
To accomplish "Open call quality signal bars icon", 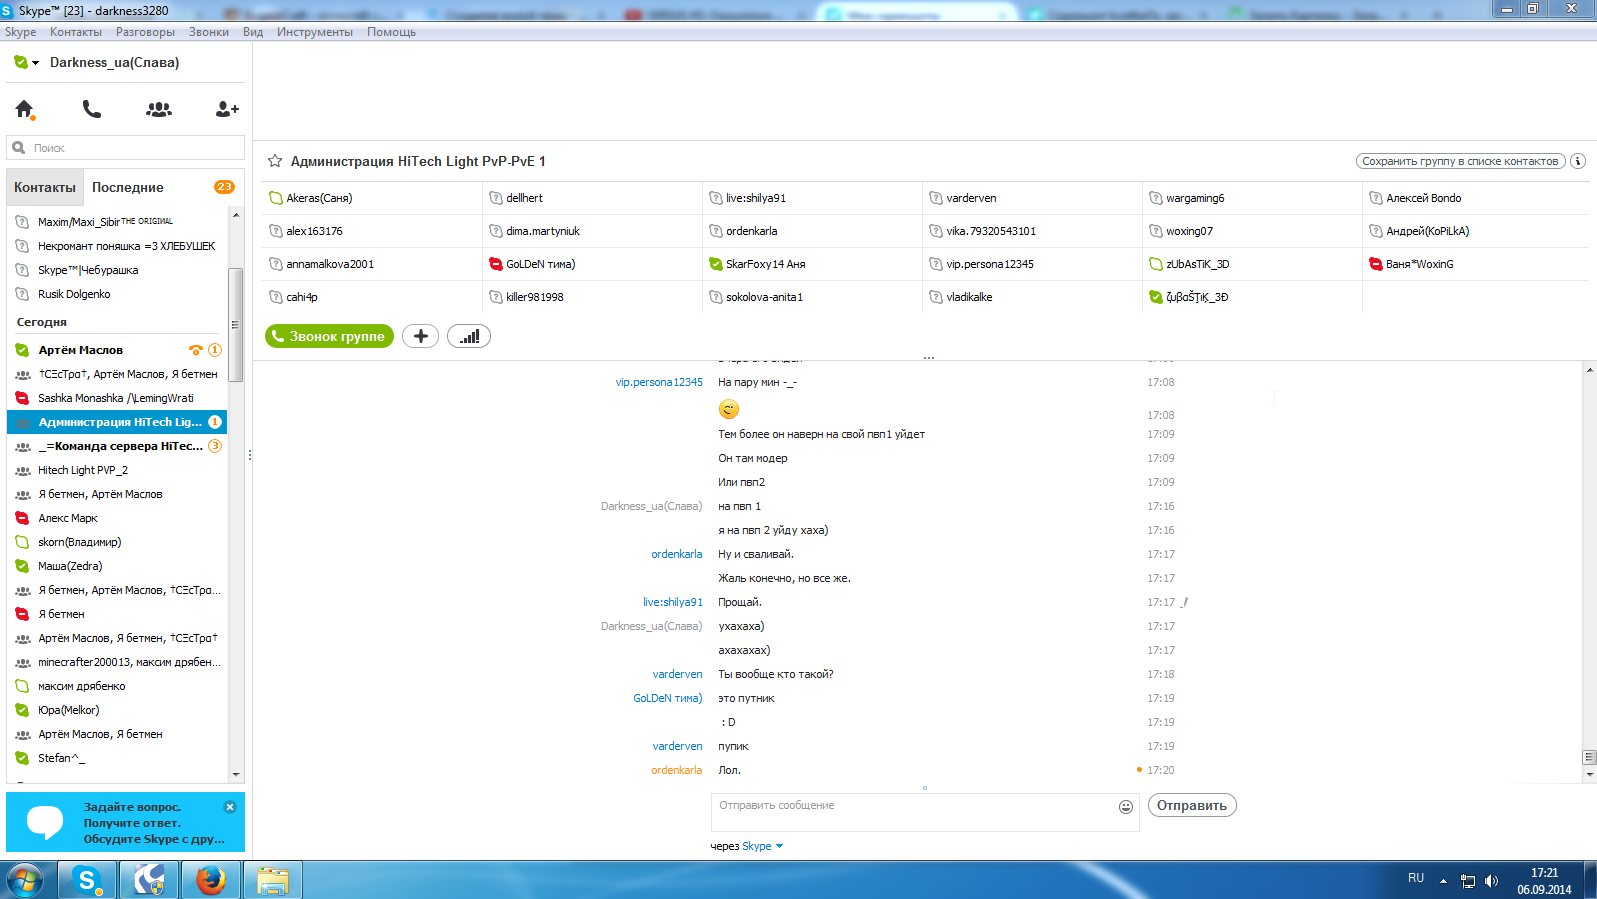I will click(x=469, y=336).
